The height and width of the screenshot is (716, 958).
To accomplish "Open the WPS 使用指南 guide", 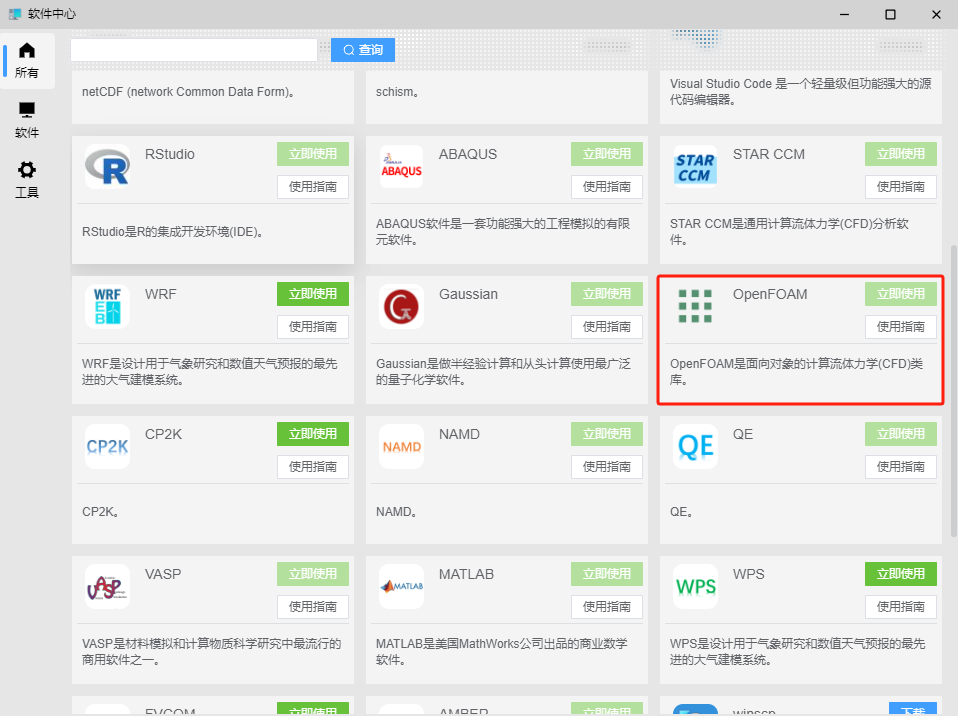I will (901, 607).
